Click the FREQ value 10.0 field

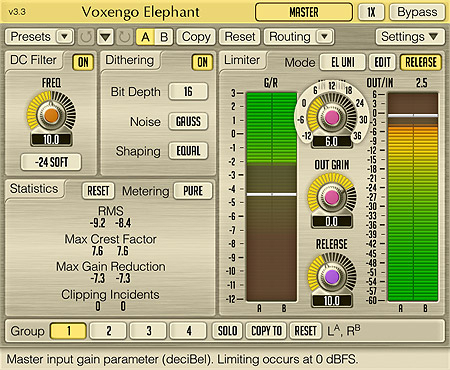click(51, 139)
